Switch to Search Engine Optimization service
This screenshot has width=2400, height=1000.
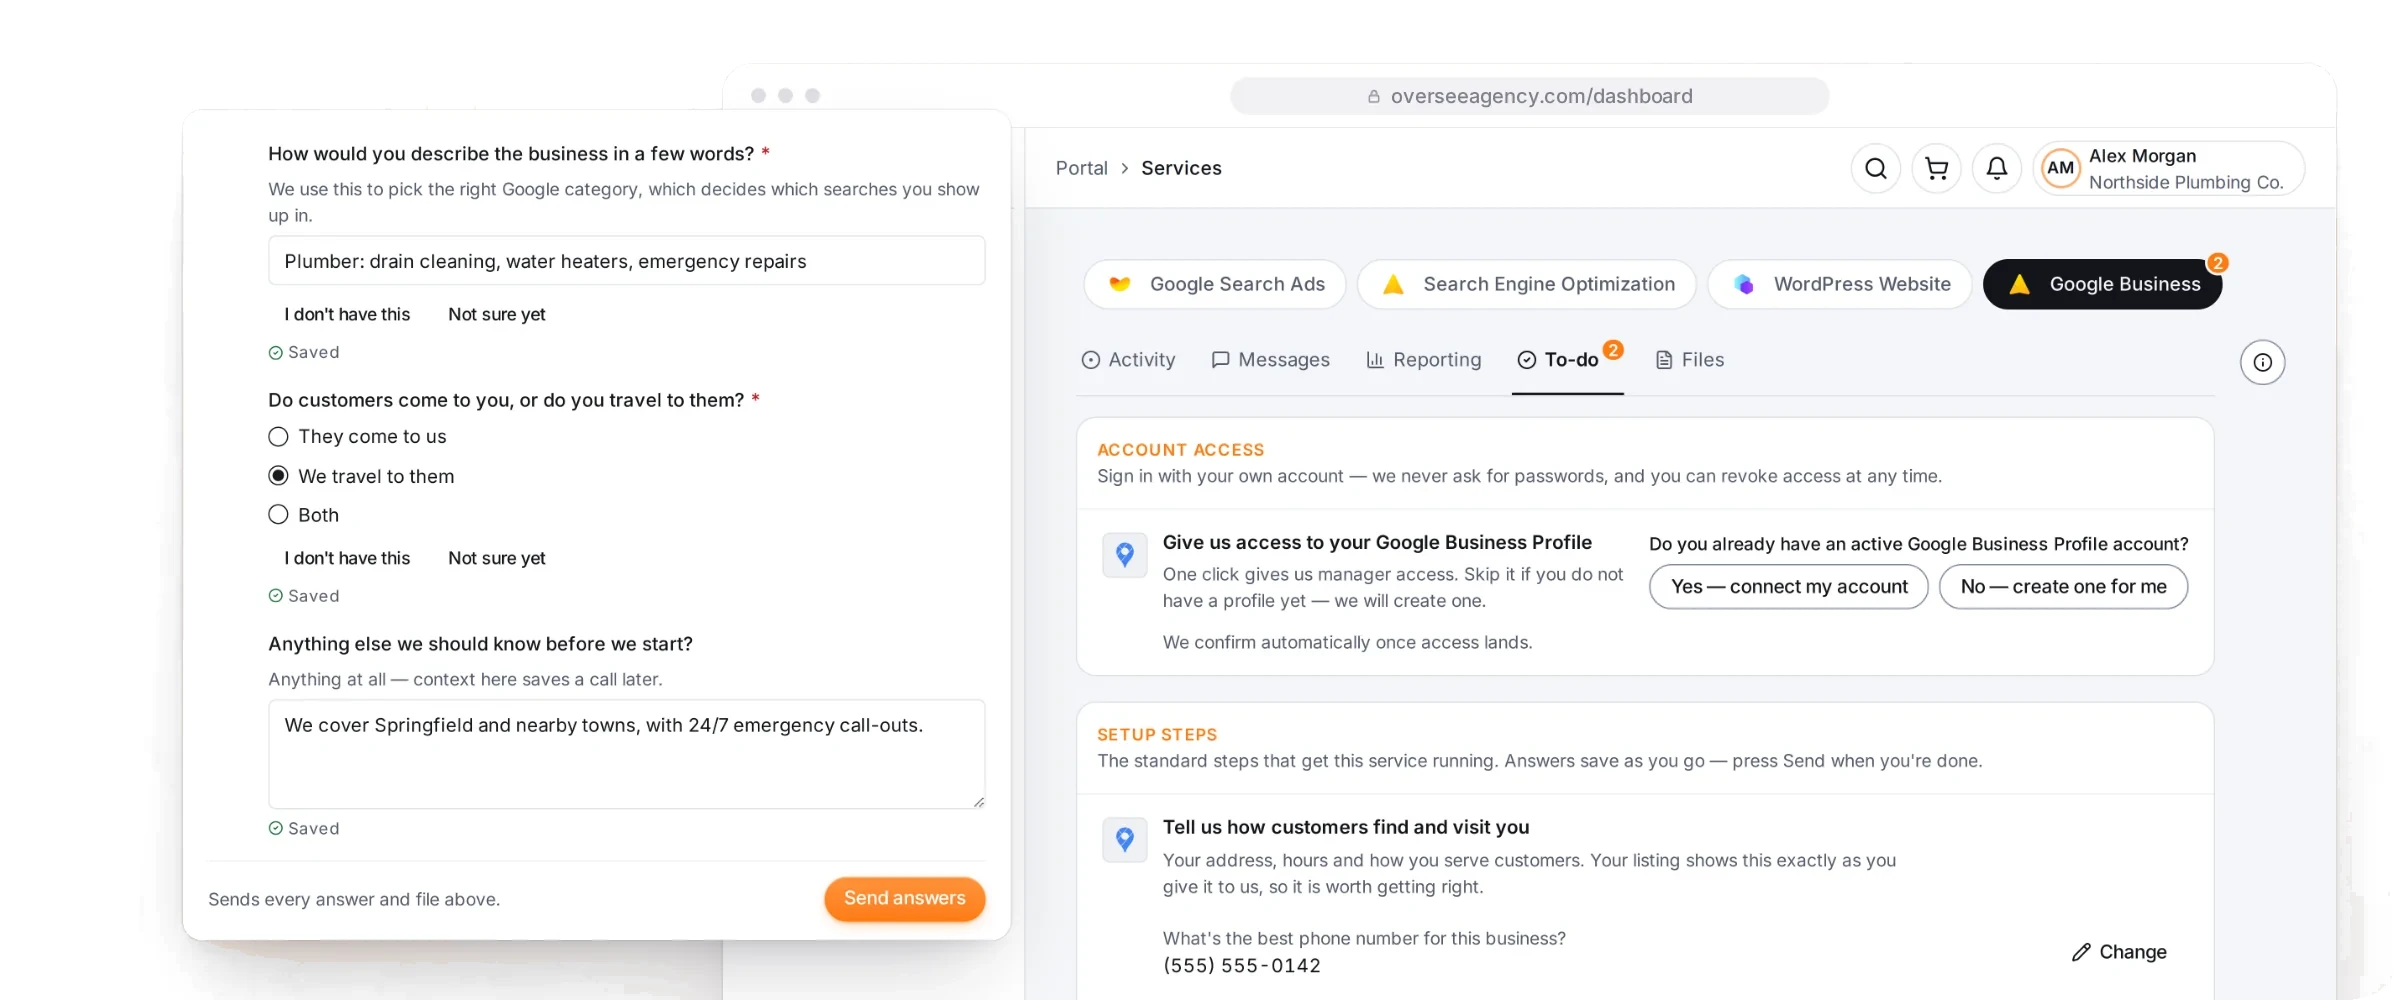point(1527,284)
